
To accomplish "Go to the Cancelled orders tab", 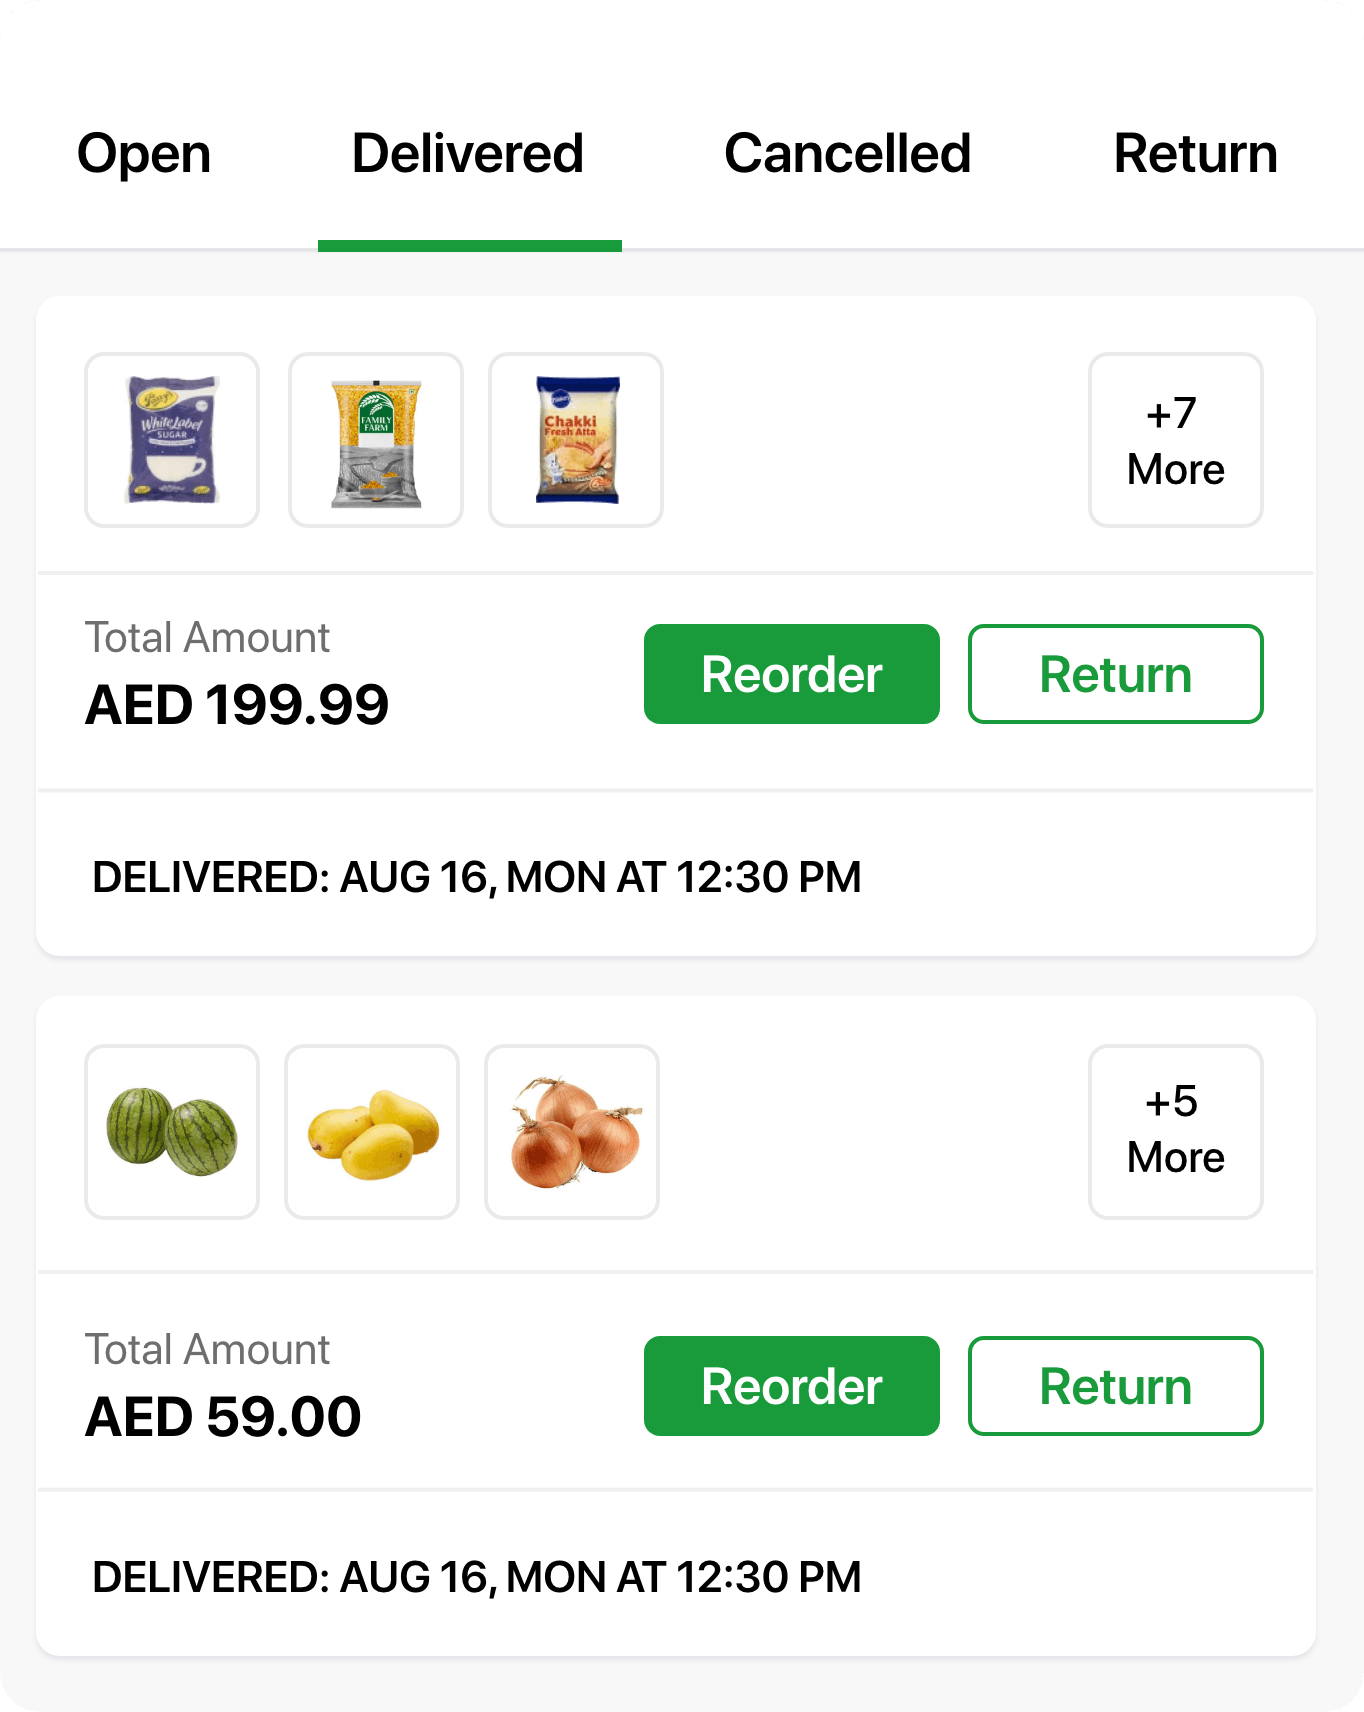I will pos(847,154).
